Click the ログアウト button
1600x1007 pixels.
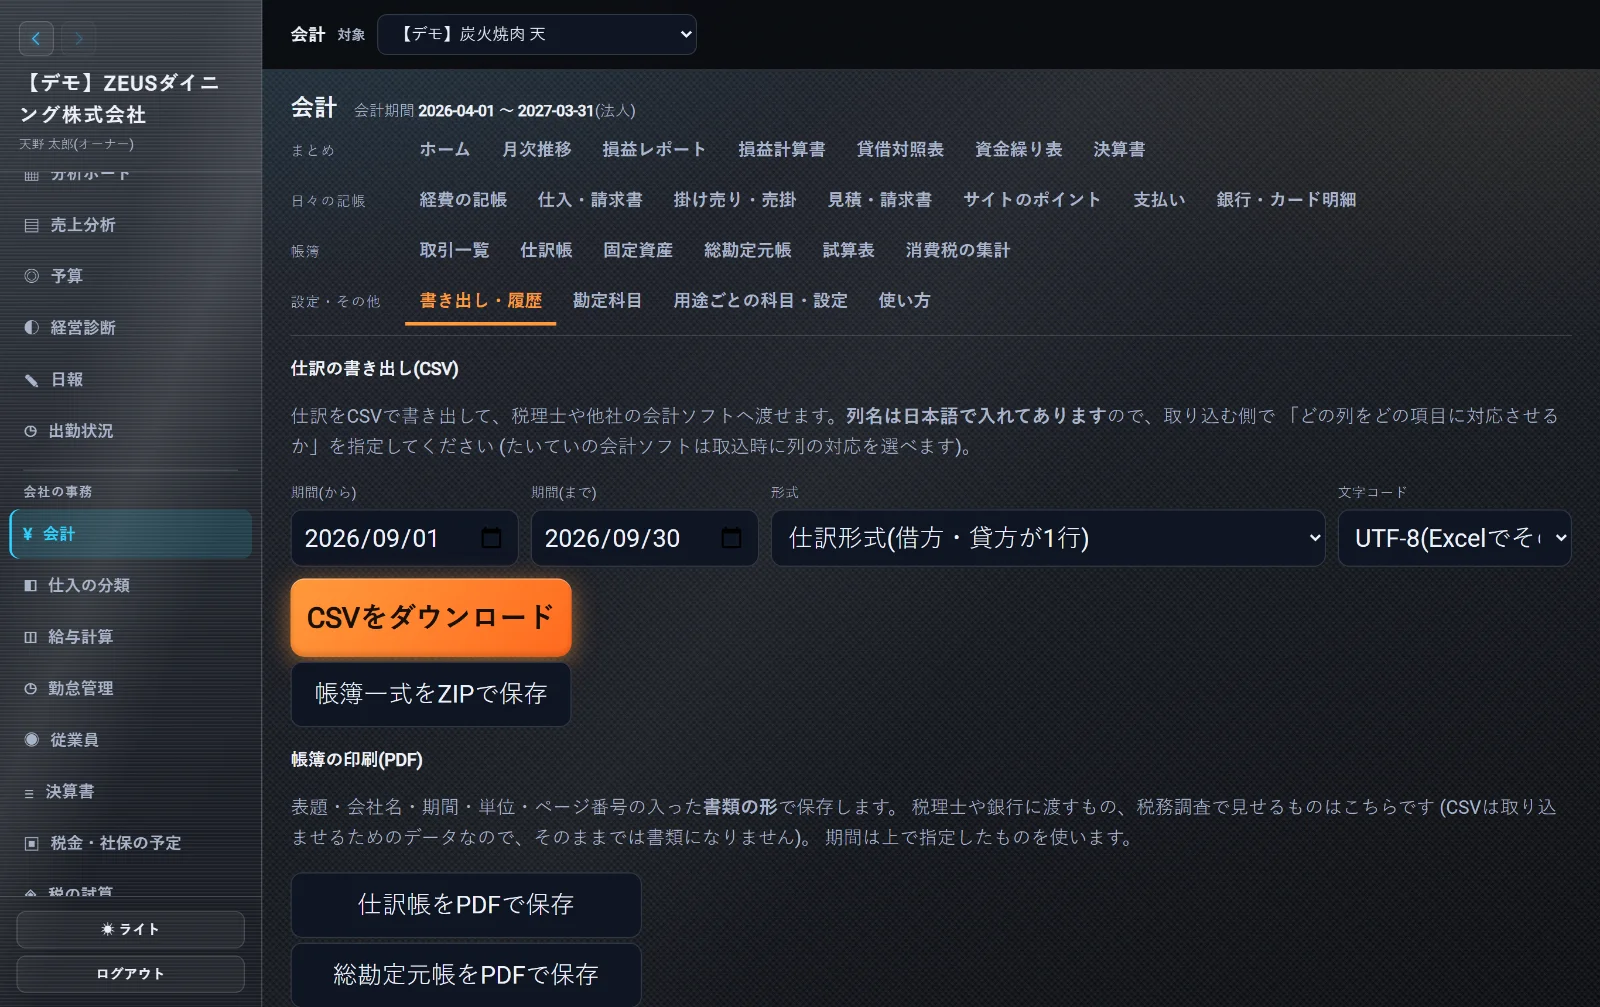[130, 973]
